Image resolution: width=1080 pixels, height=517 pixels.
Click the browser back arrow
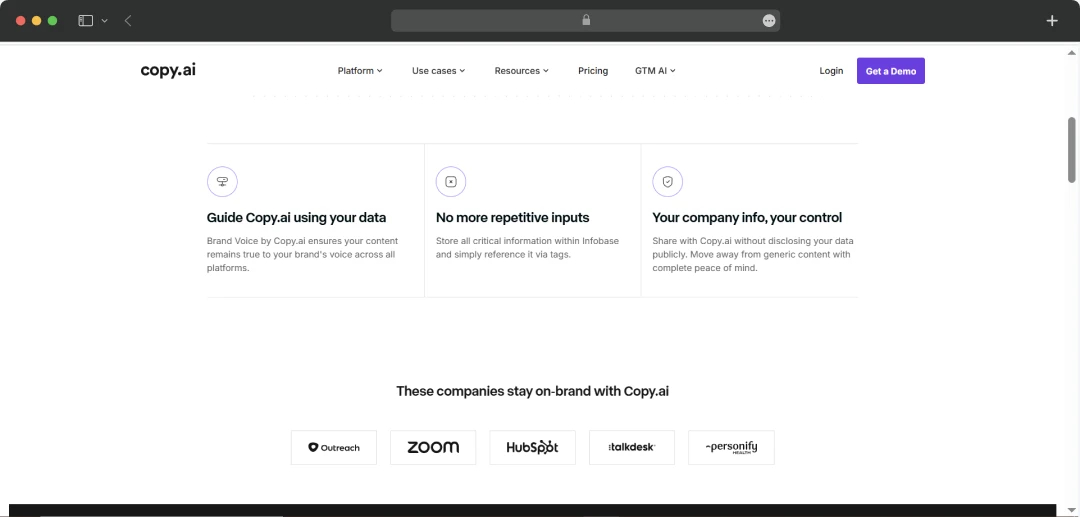click(x=128, y=21)
